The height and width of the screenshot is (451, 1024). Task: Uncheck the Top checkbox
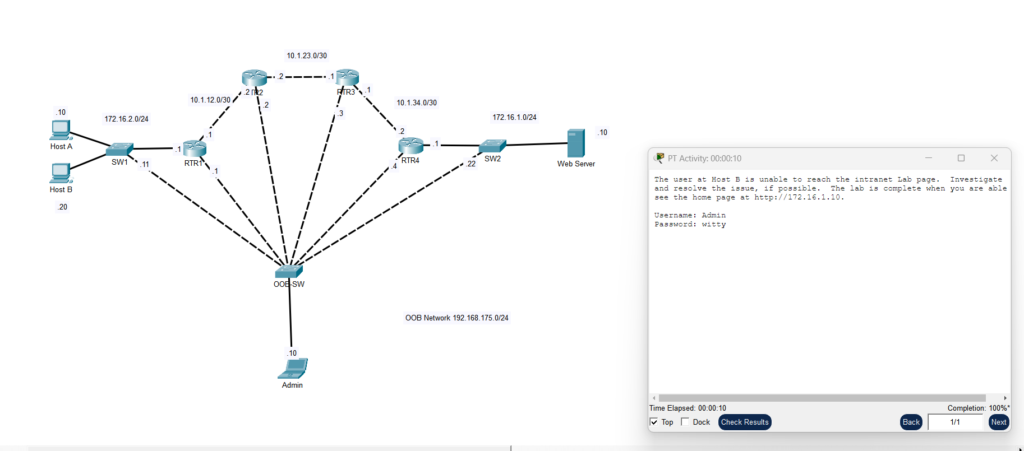pyautogui.click(x=655, y=422)
